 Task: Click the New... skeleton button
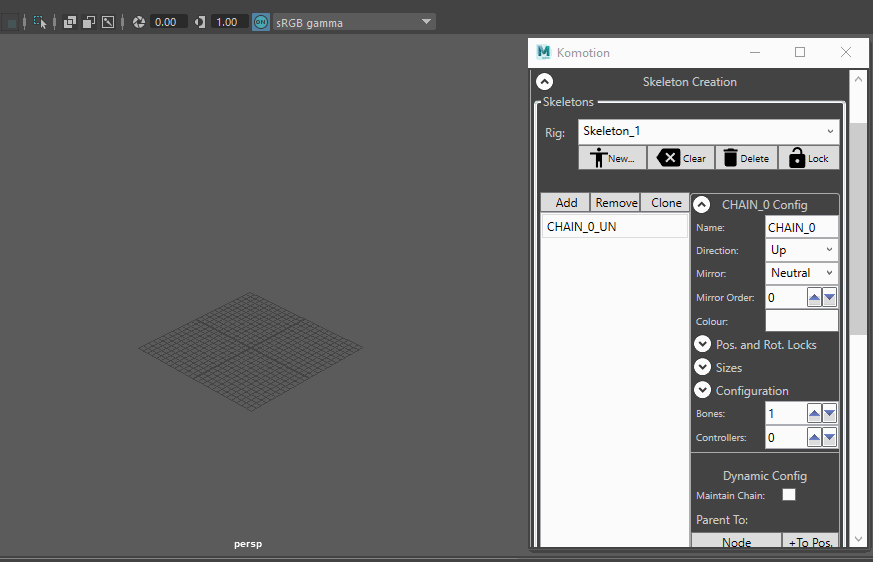612,158
